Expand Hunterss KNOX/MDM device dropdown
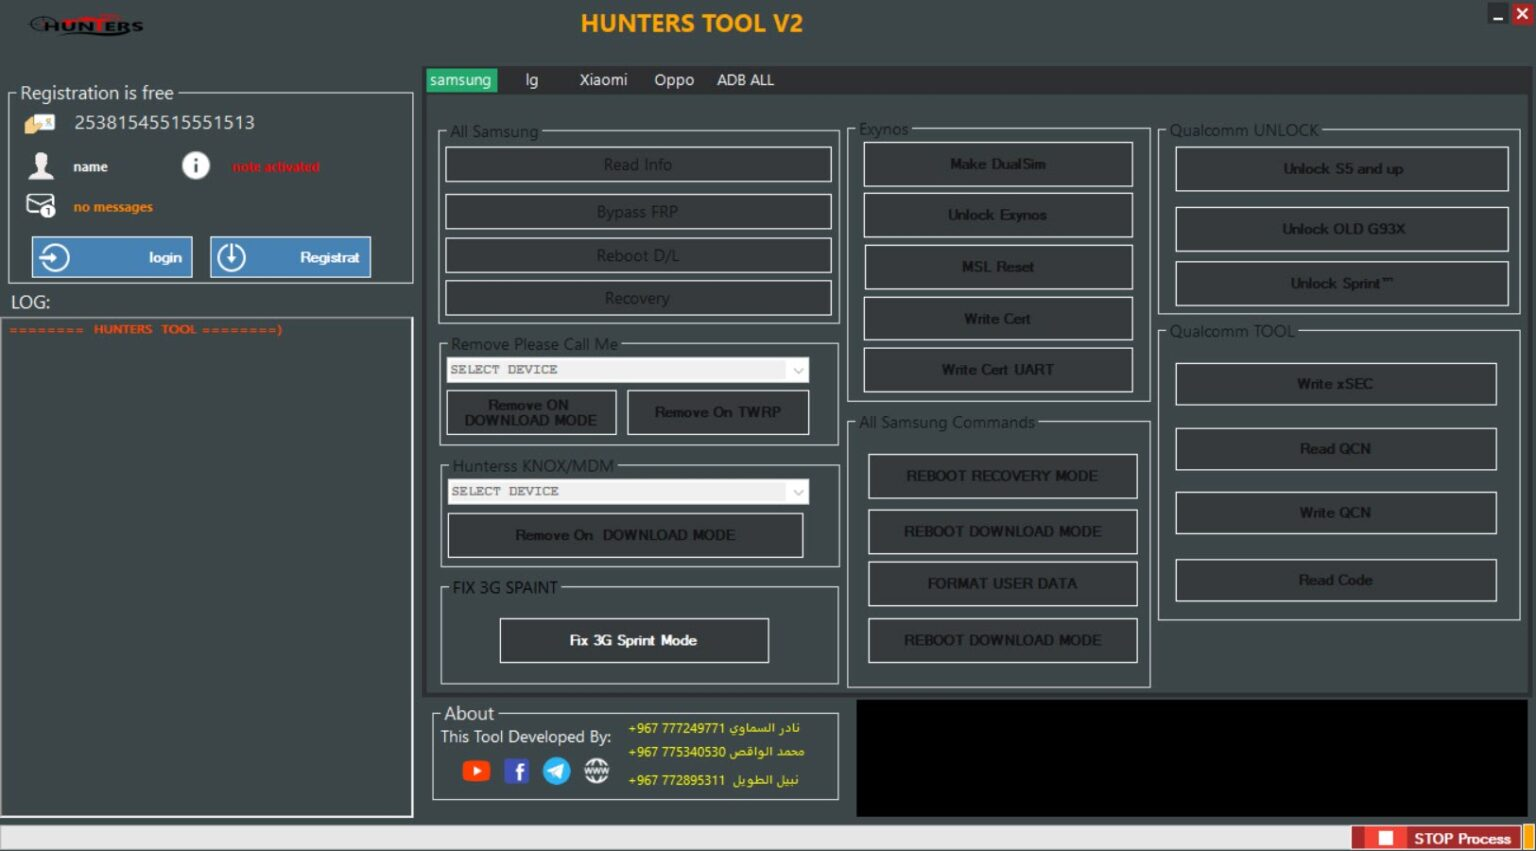1536x851 pixels. (x=798, y=492)
